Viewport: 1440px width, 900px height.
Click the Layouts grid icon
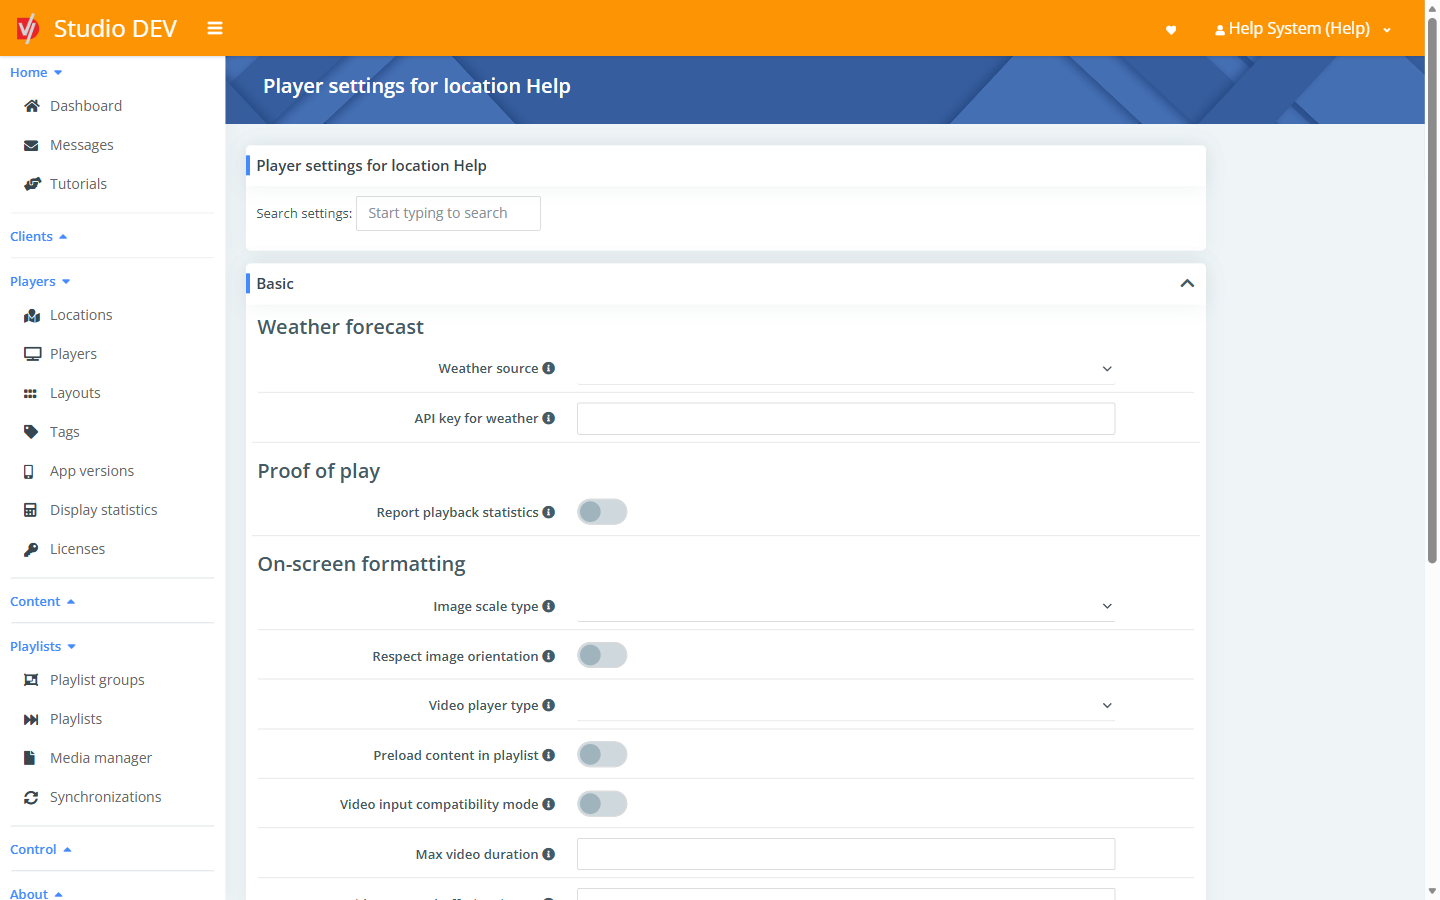pos(30,394)
